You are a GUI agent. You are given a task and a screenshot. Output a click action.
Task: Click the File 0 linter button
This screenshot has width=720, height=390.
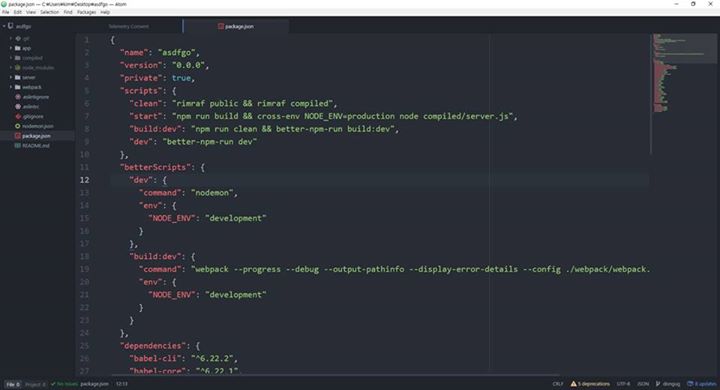(13, 384)
